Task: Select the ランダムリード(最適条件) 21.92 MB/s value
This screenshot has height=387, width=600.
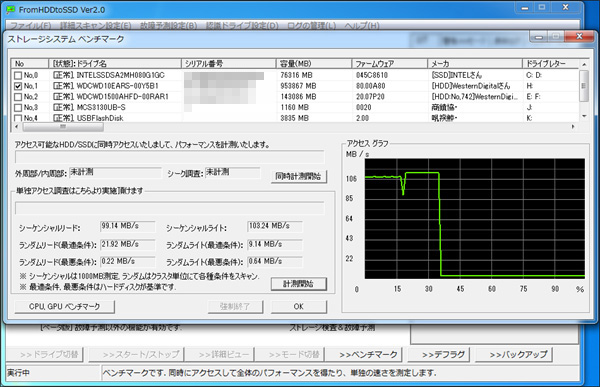Action: (128, 244)
